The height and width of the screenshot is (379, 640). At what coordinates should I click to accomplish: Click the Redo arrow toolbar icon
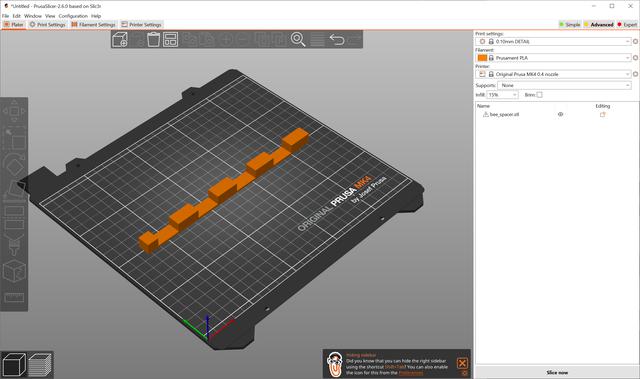(354, 39)
